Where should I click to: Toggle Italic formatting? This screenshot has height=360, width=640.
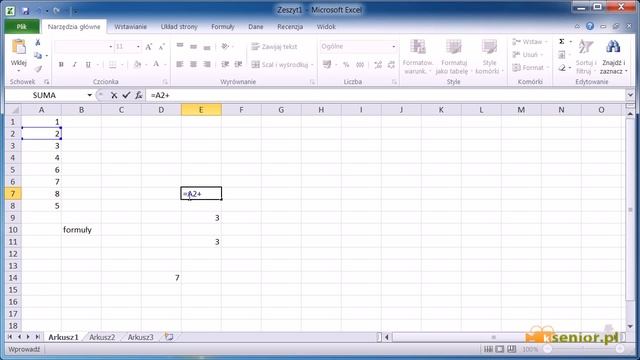tap(74, 64)
